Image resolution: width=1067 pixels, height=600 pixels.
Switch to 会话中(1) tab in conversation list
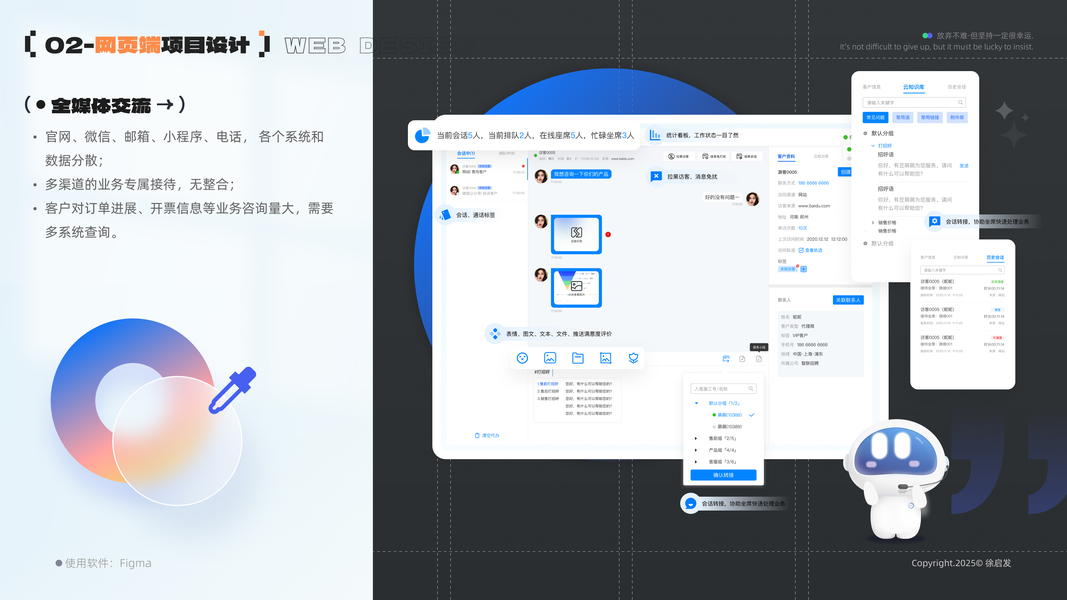pyautogui.click(x=465, y=154)
